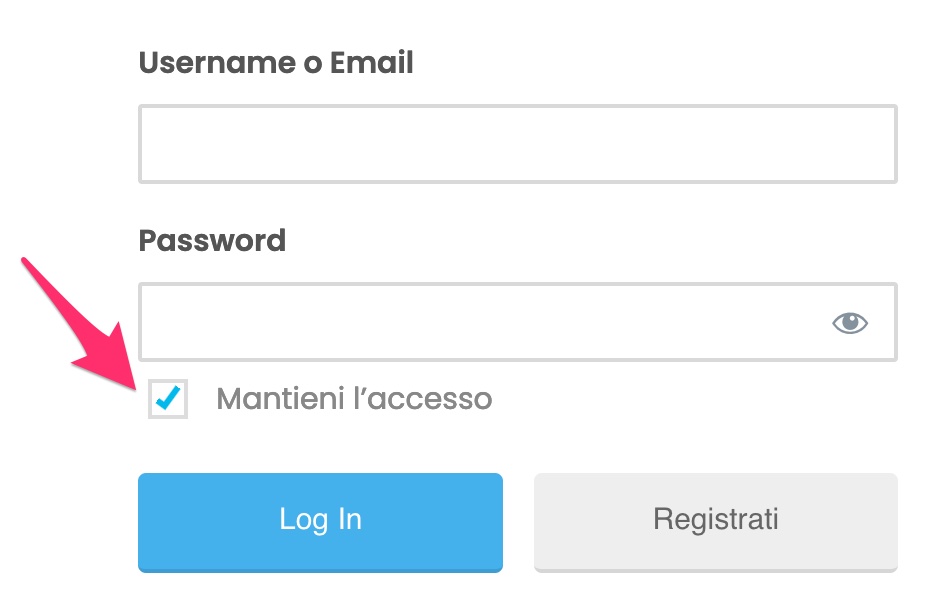Screen dimensions: 932x610
Task: Click the Log In button
Action: point(320,522)
